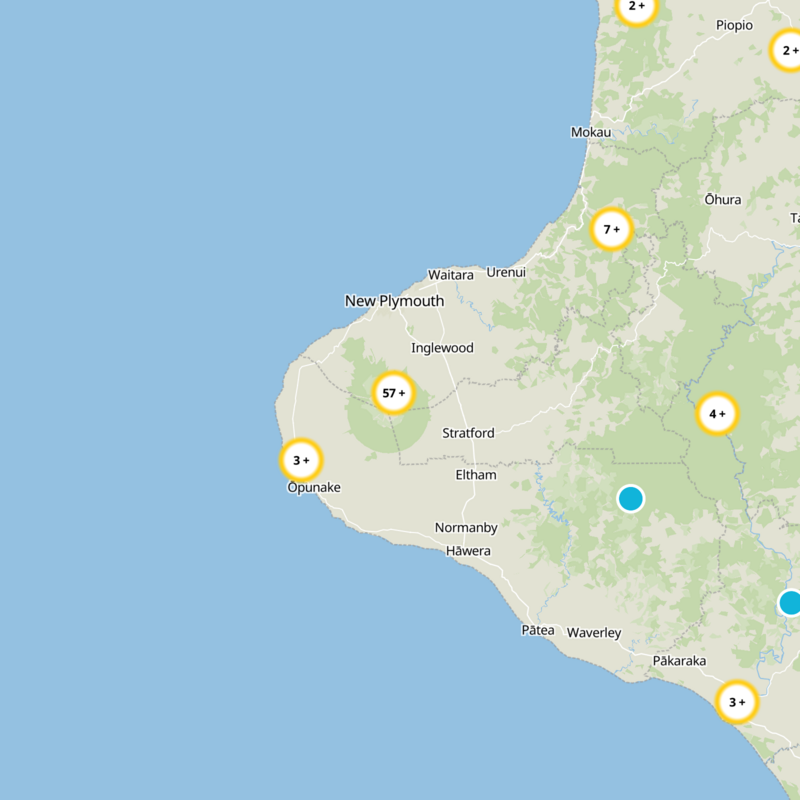
Task: Click the Piopio place label
Action: coord(734,25)
